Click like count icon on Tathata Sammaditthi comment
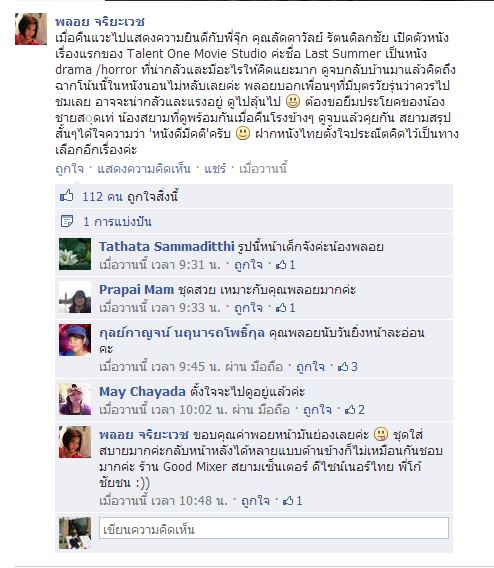The width and height of the screenshot is (494, 568). [x=281, y=265]
